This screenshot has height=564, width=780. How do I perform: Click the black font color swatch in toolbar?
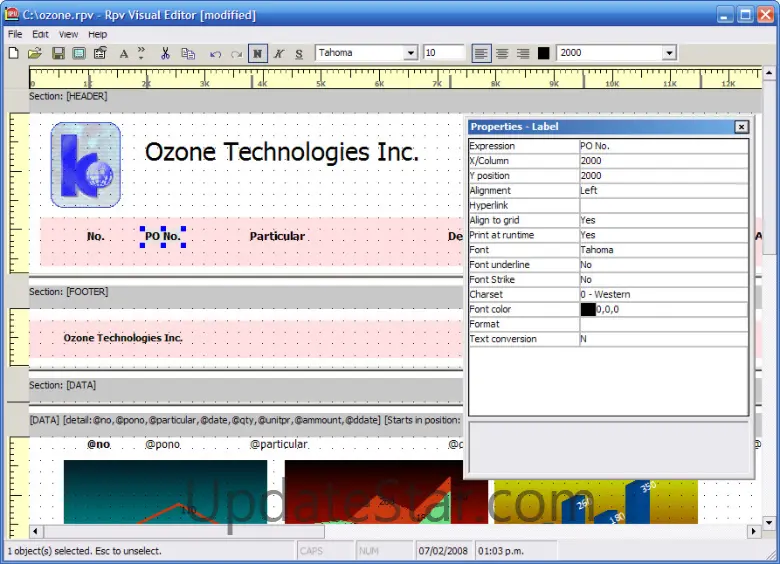point(543,53)
